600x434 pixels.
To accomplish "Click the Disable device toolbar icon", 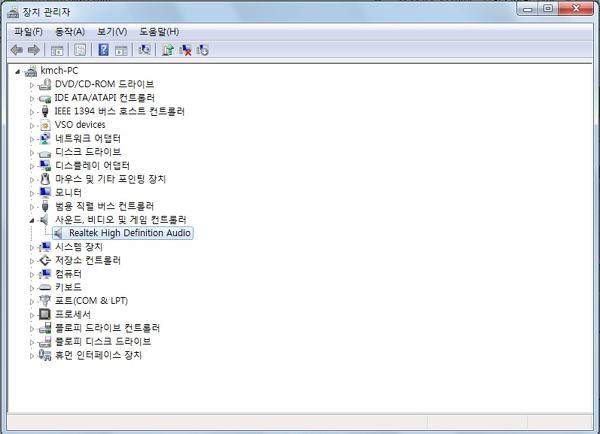I will point(202,50).
